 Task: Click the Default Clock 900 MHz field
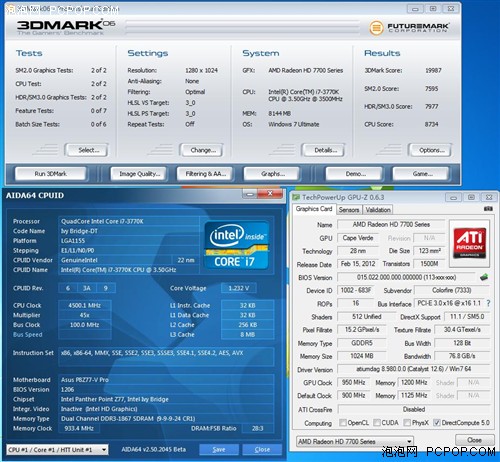(x=353, y=396)
